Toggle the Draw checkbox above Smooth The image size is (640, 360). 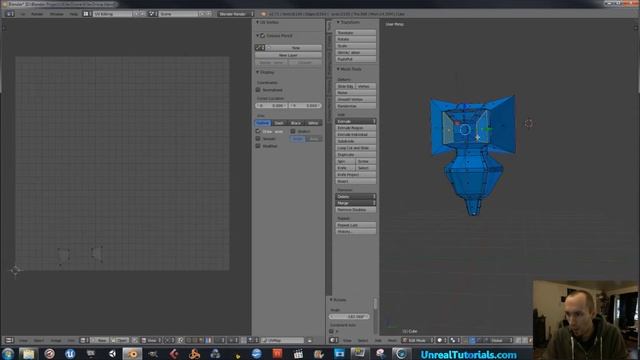coord(258,131)
